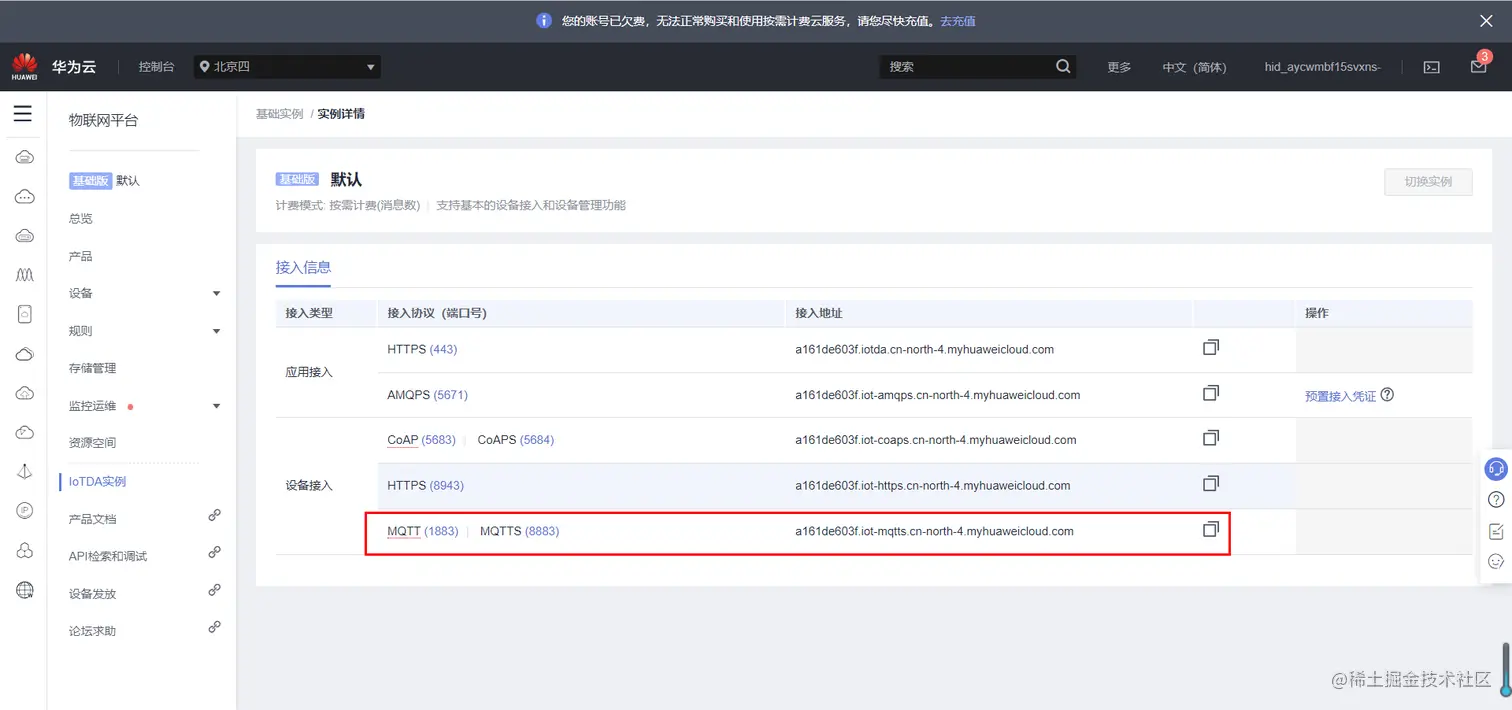
Task: Open the 中文 (简体) language selector
Action: point(1194,67)
